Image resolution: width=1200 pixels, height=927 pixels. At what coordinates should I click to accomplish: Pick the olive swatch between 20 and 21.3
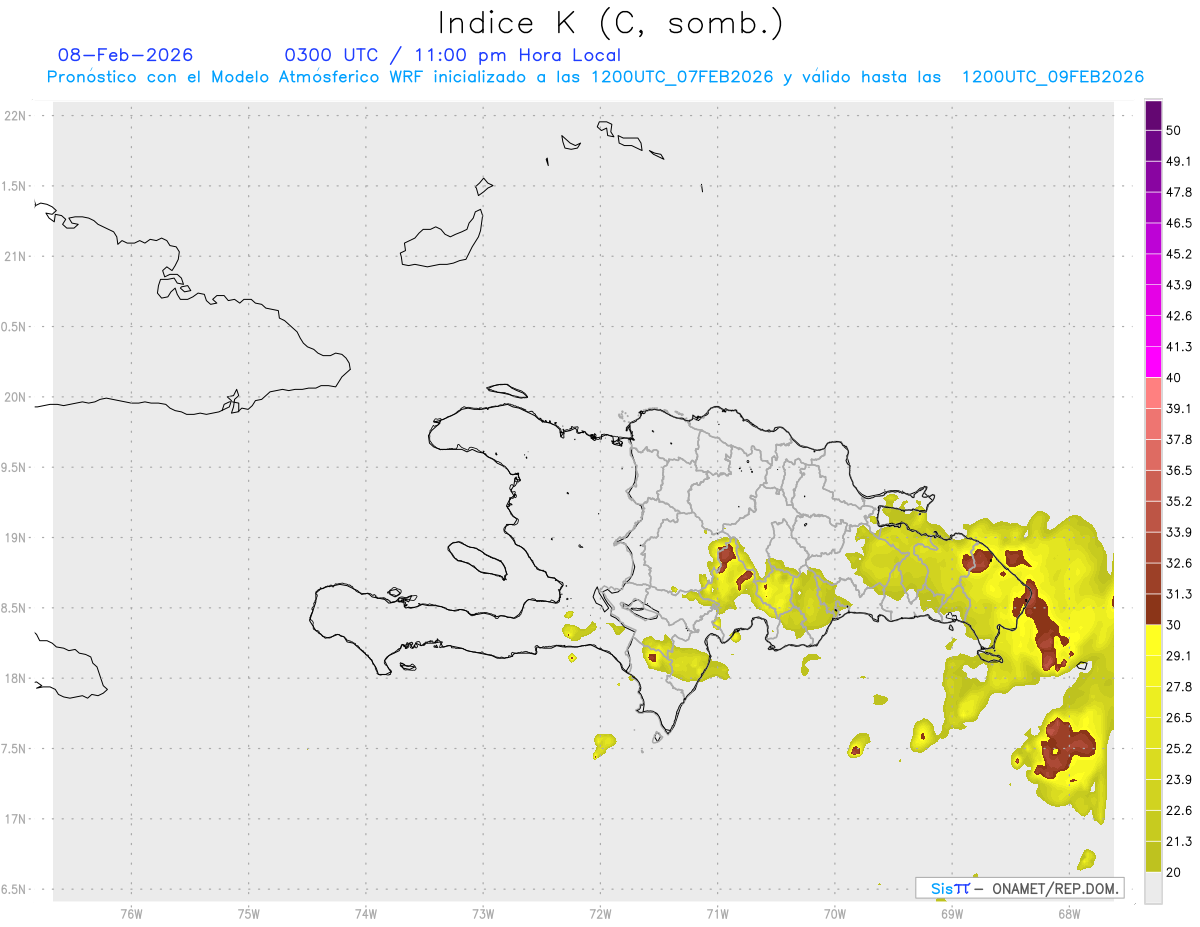[1153, 857]
